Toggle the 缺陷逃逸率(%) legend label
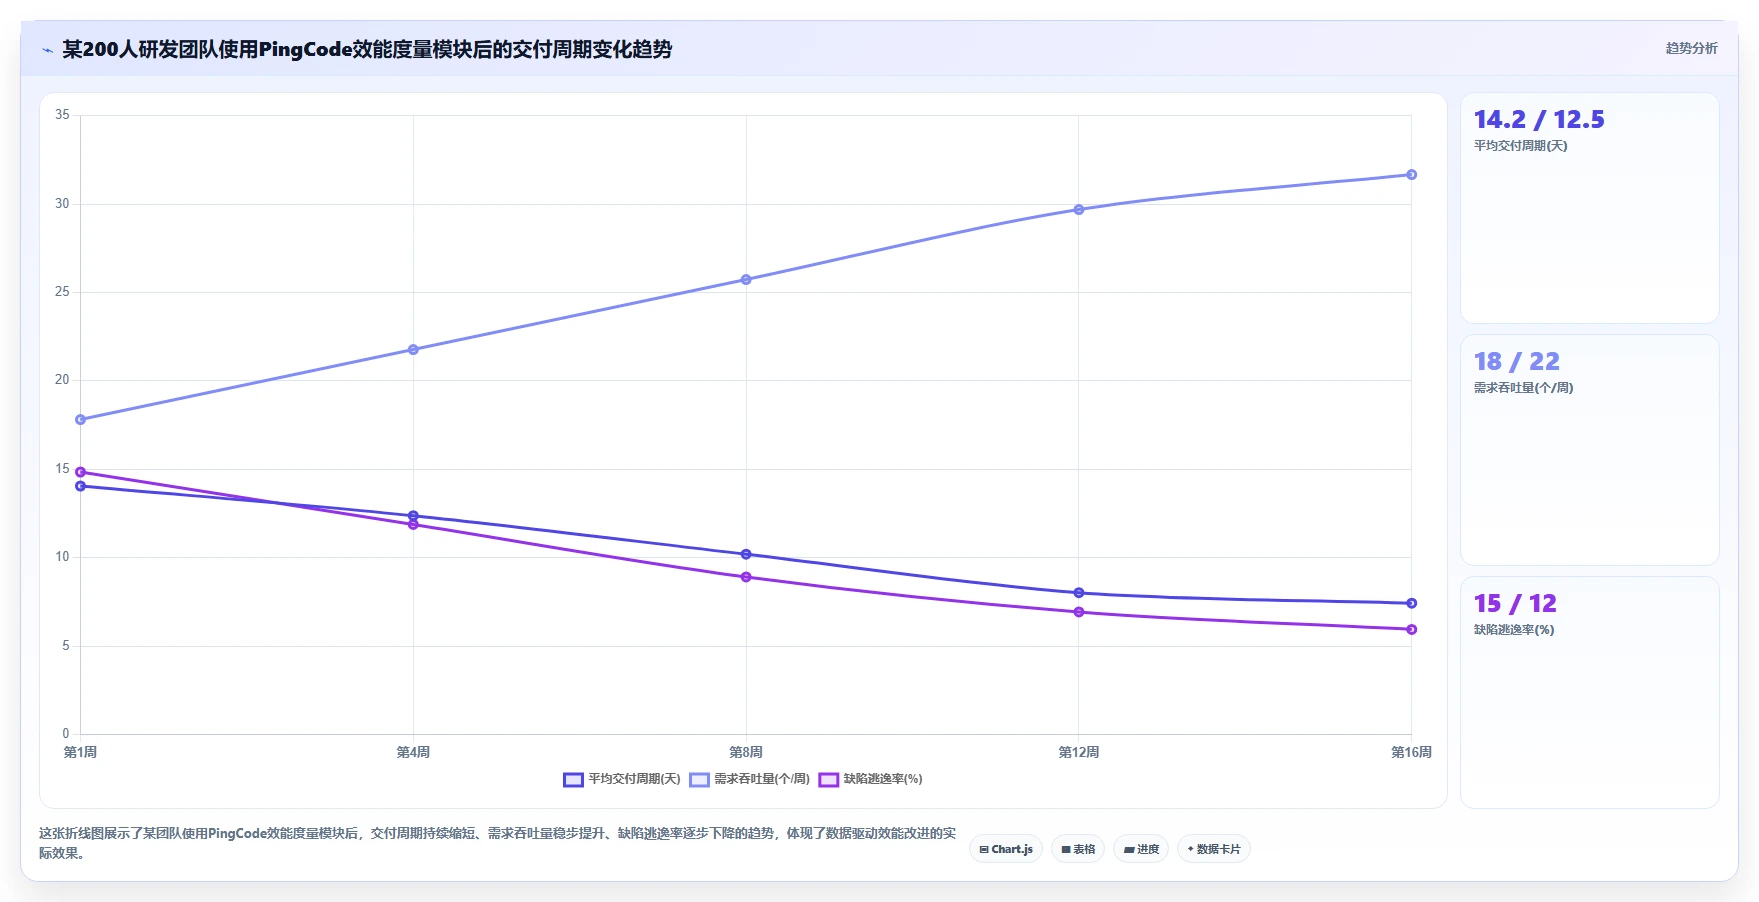Screen dimensions: 1759x902 coord(883,779)
